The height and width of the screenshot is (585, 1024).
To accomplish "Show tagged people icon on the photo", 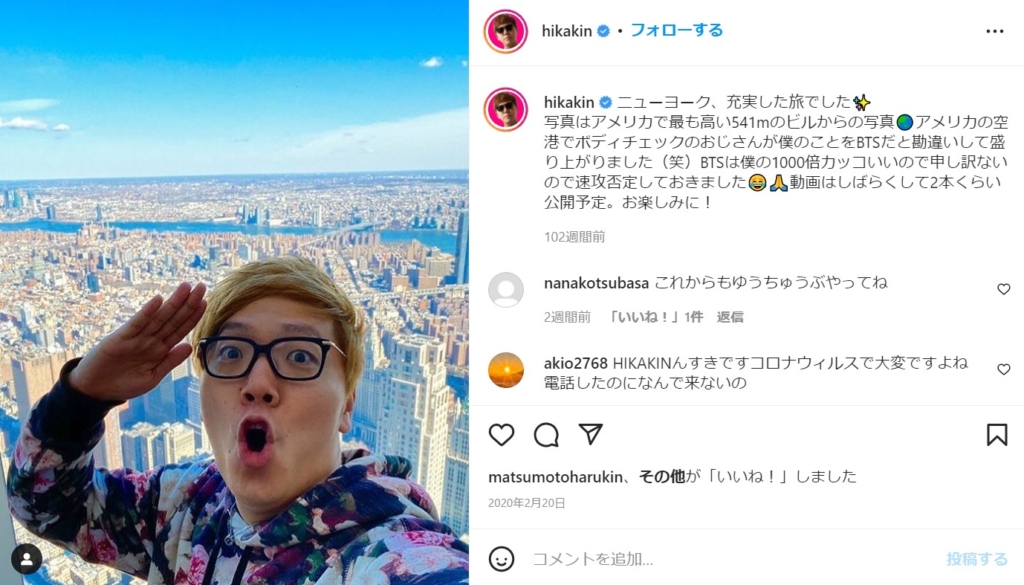I will click(27, 559).
